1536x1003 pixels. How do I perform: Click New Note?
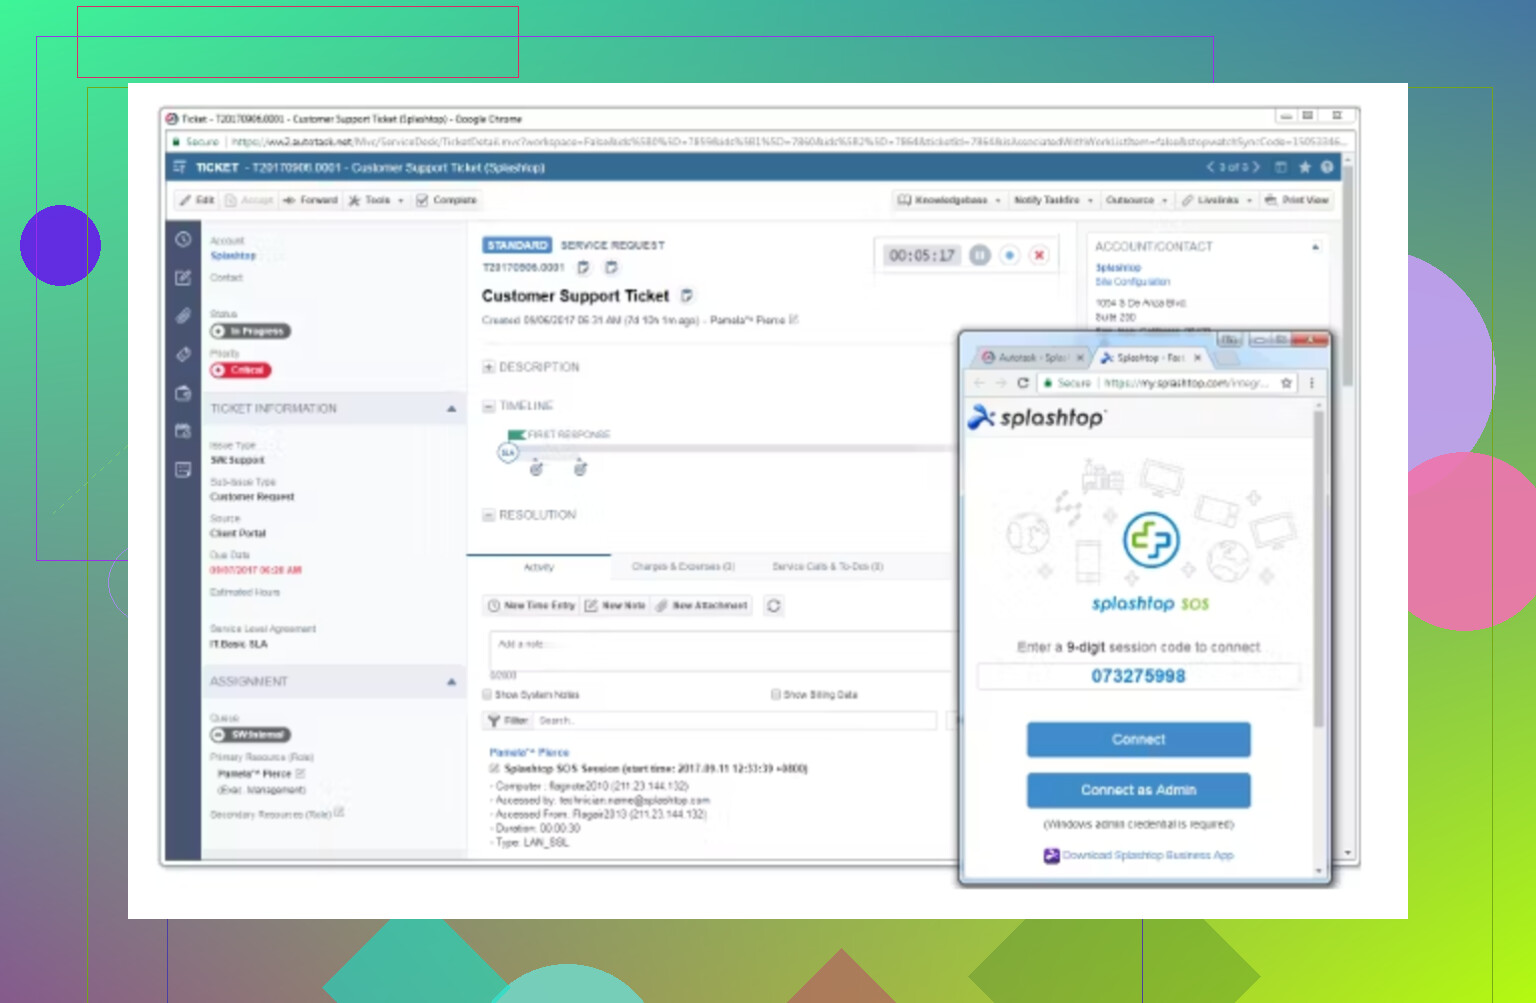(x=615, y=606)
